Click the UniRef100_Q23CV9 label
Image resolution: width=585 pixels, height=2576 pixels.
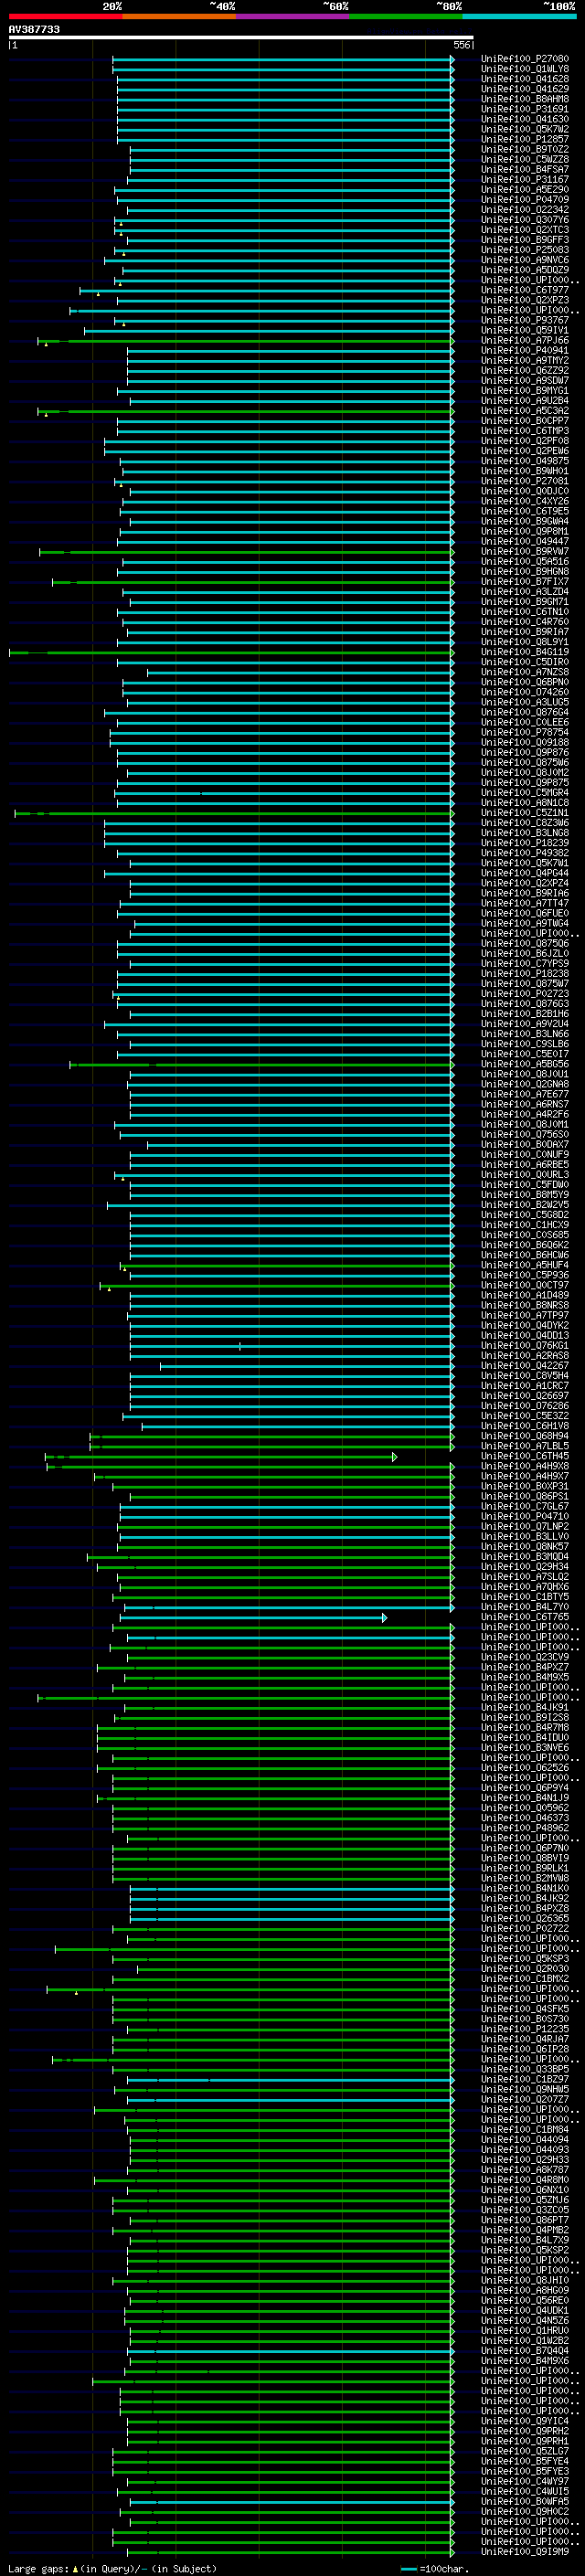pyautogui.click(x=525, y=1657)
